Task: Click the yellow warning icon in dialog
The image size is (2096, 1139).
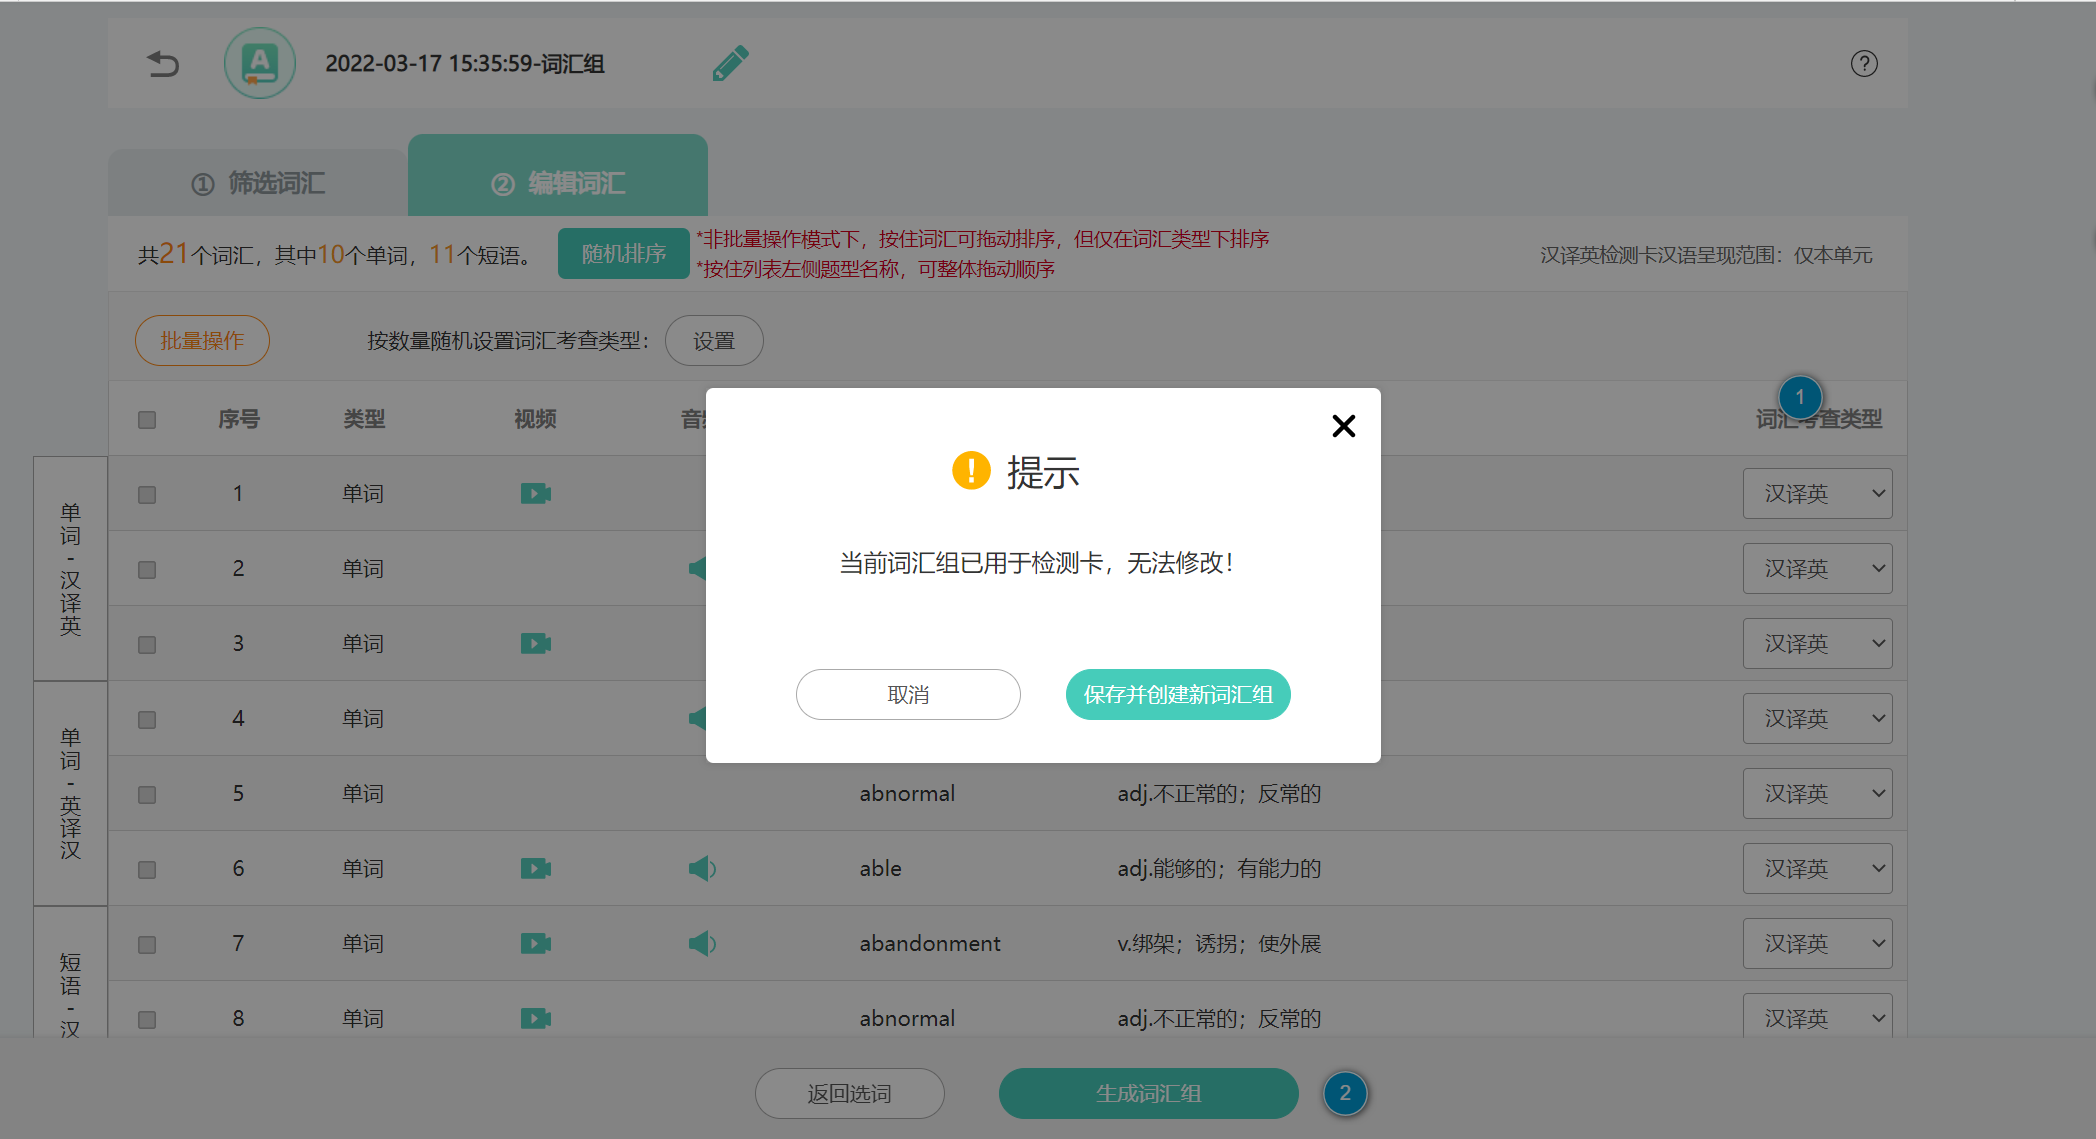Action: 971,470
